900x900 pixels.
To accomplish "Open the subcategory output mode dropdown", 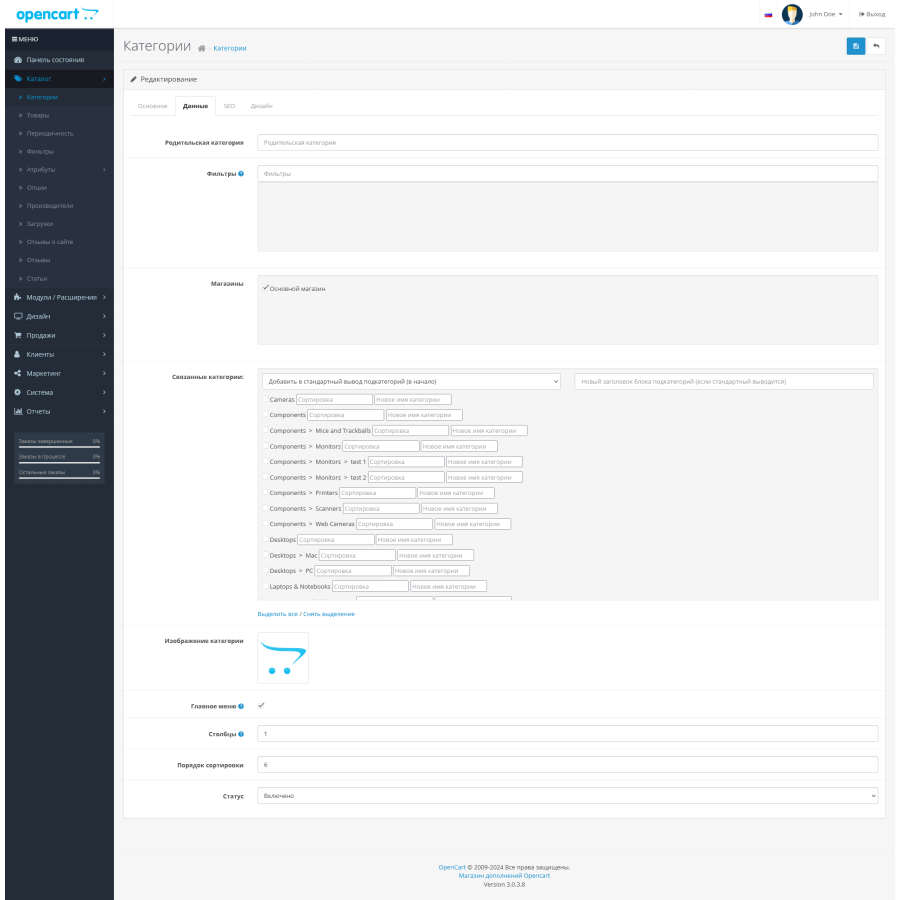I will [x=411, y=382].
